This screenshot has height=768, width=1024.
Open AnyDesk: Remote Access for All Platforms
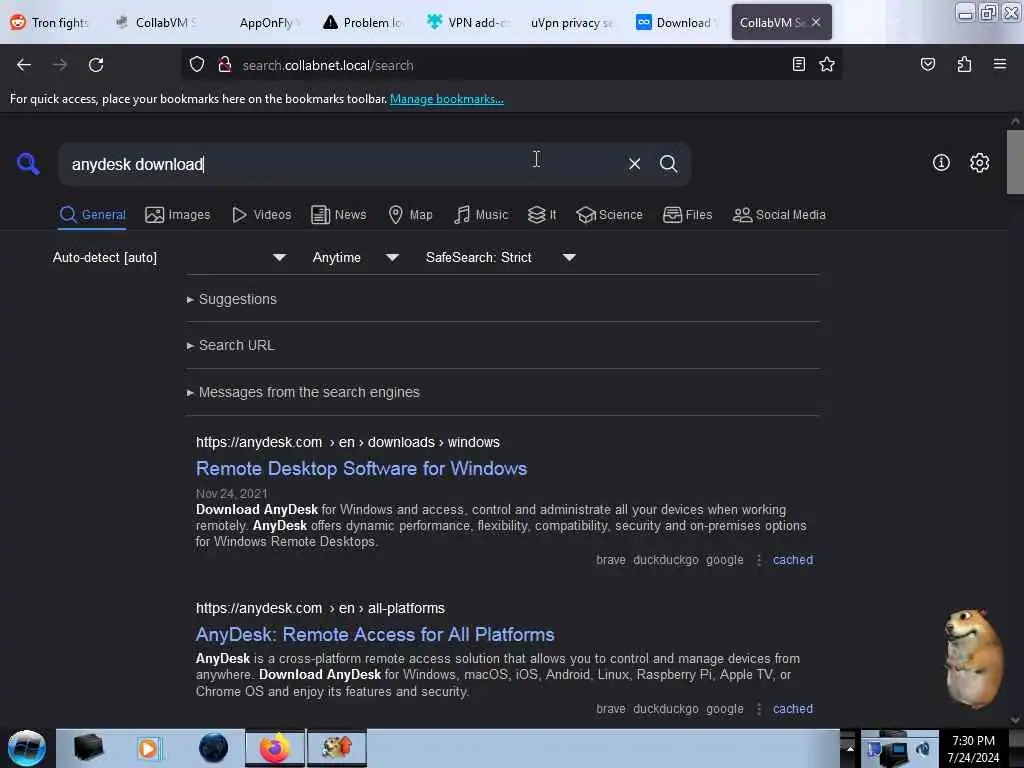click(375, 634)
